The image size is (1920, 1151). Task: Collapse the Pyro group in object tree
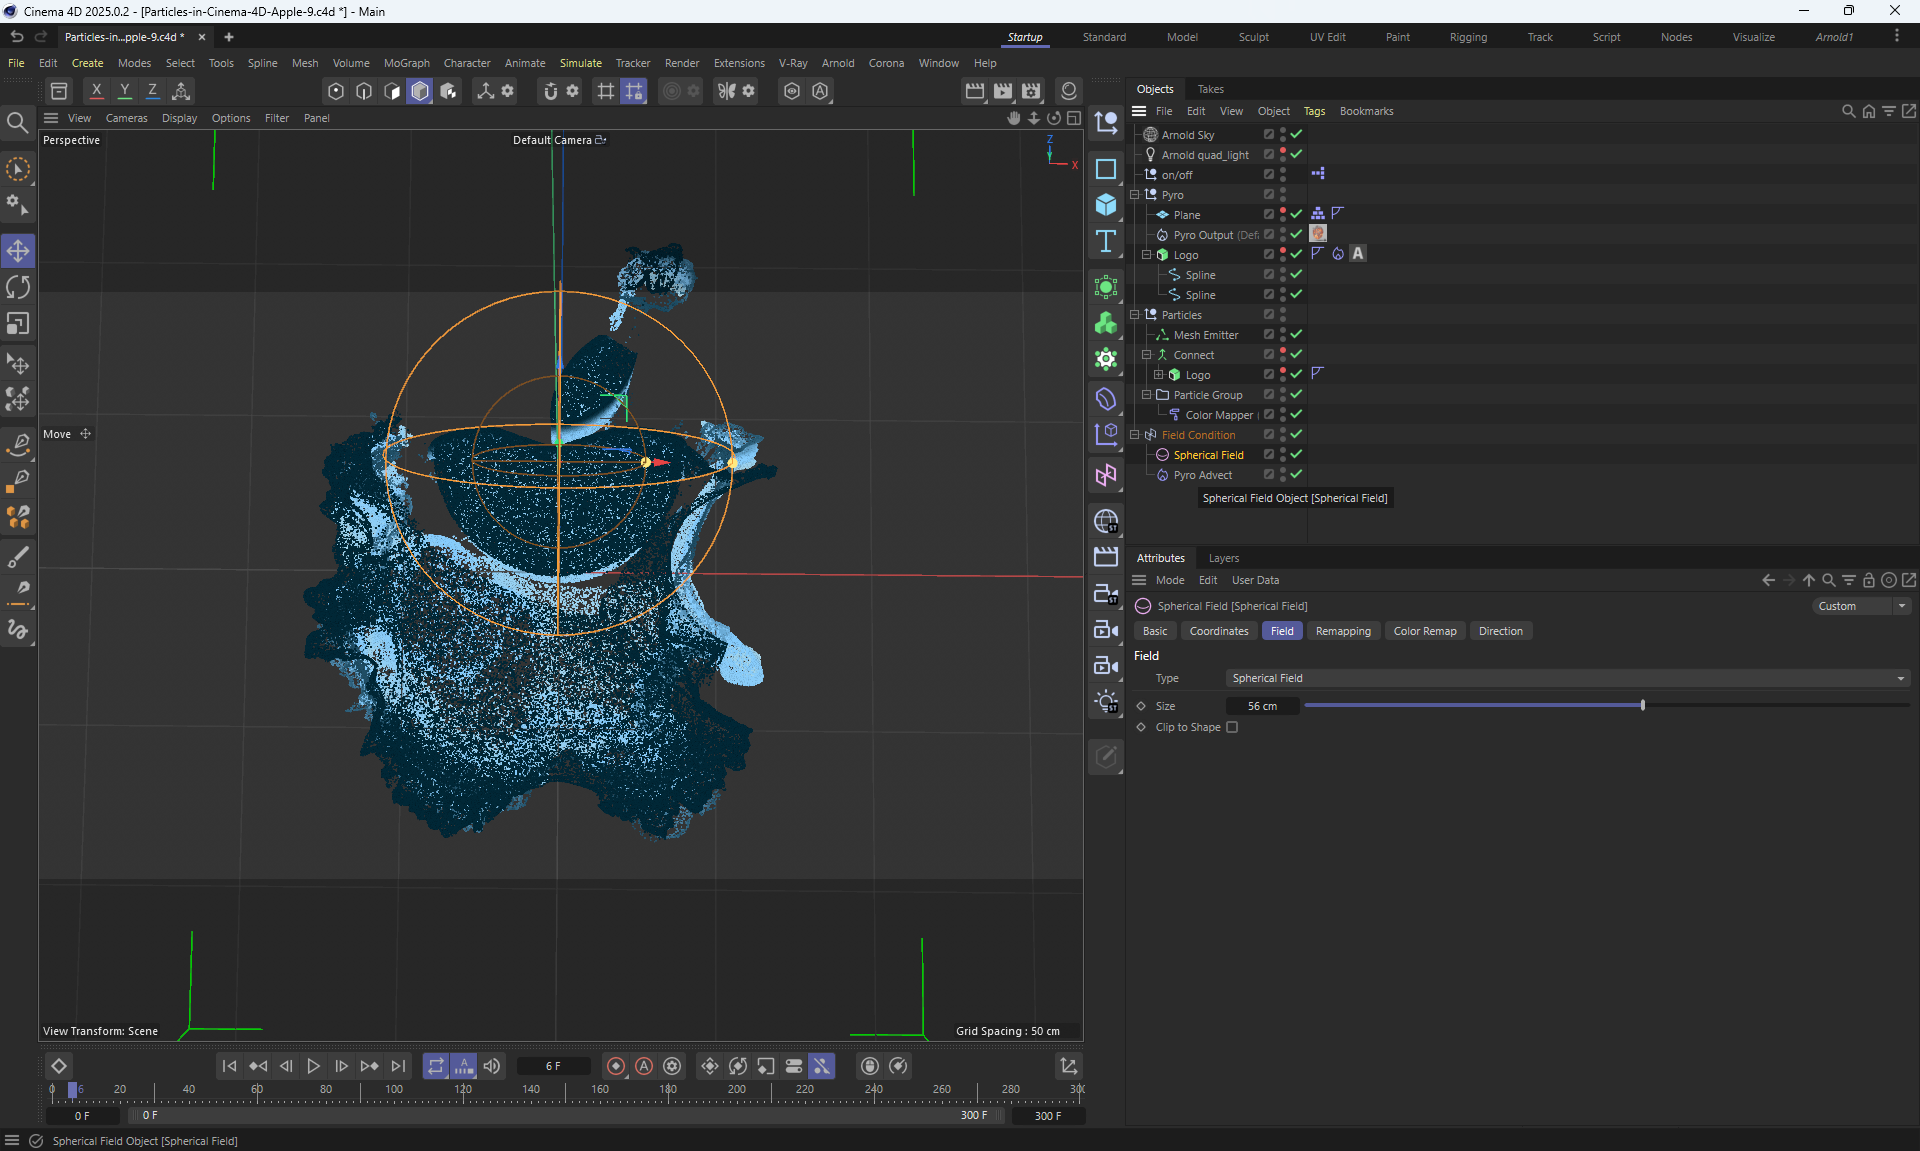coord(1135,195)
